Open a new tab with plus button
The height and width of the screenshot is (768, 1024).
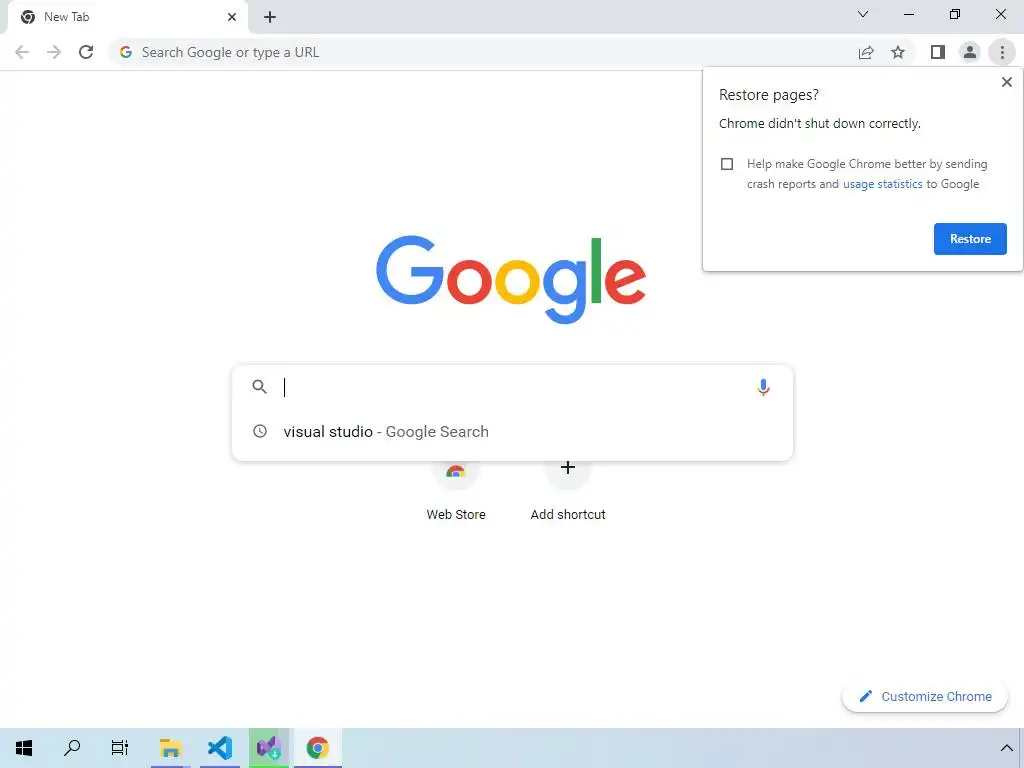click(x=270, y=18)
